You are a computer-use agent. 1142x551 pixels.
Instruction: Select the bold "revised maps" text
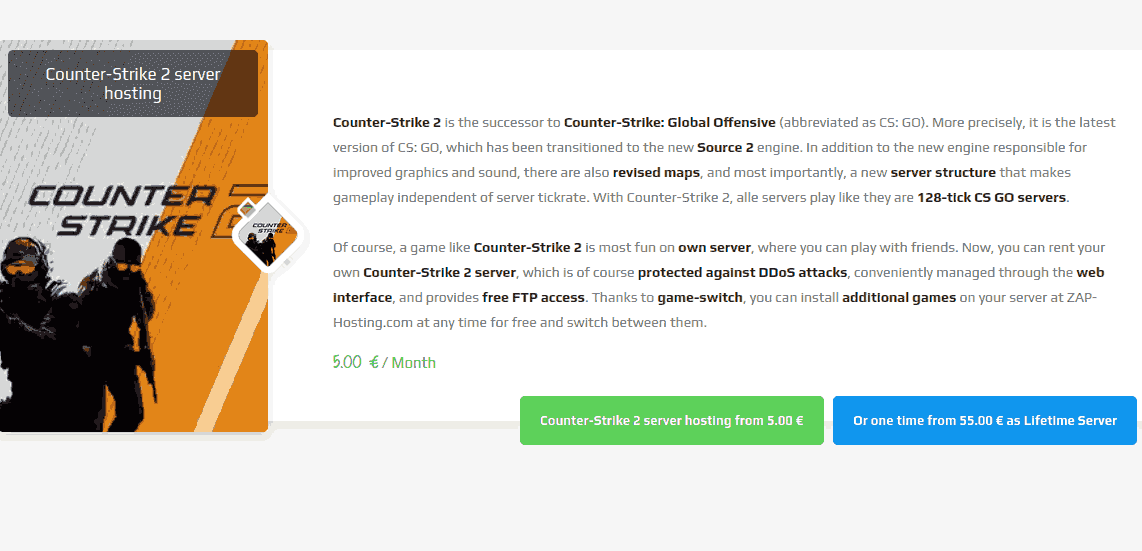(x=657, y=172)
